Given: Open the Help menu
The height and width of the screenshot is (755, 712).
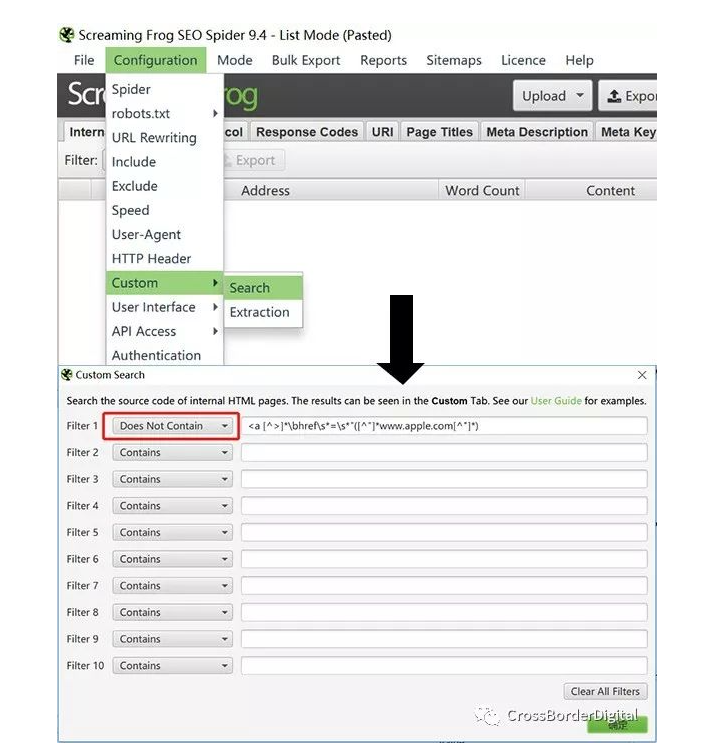Looking at the screenshot, I should click(x=579, y=60).
